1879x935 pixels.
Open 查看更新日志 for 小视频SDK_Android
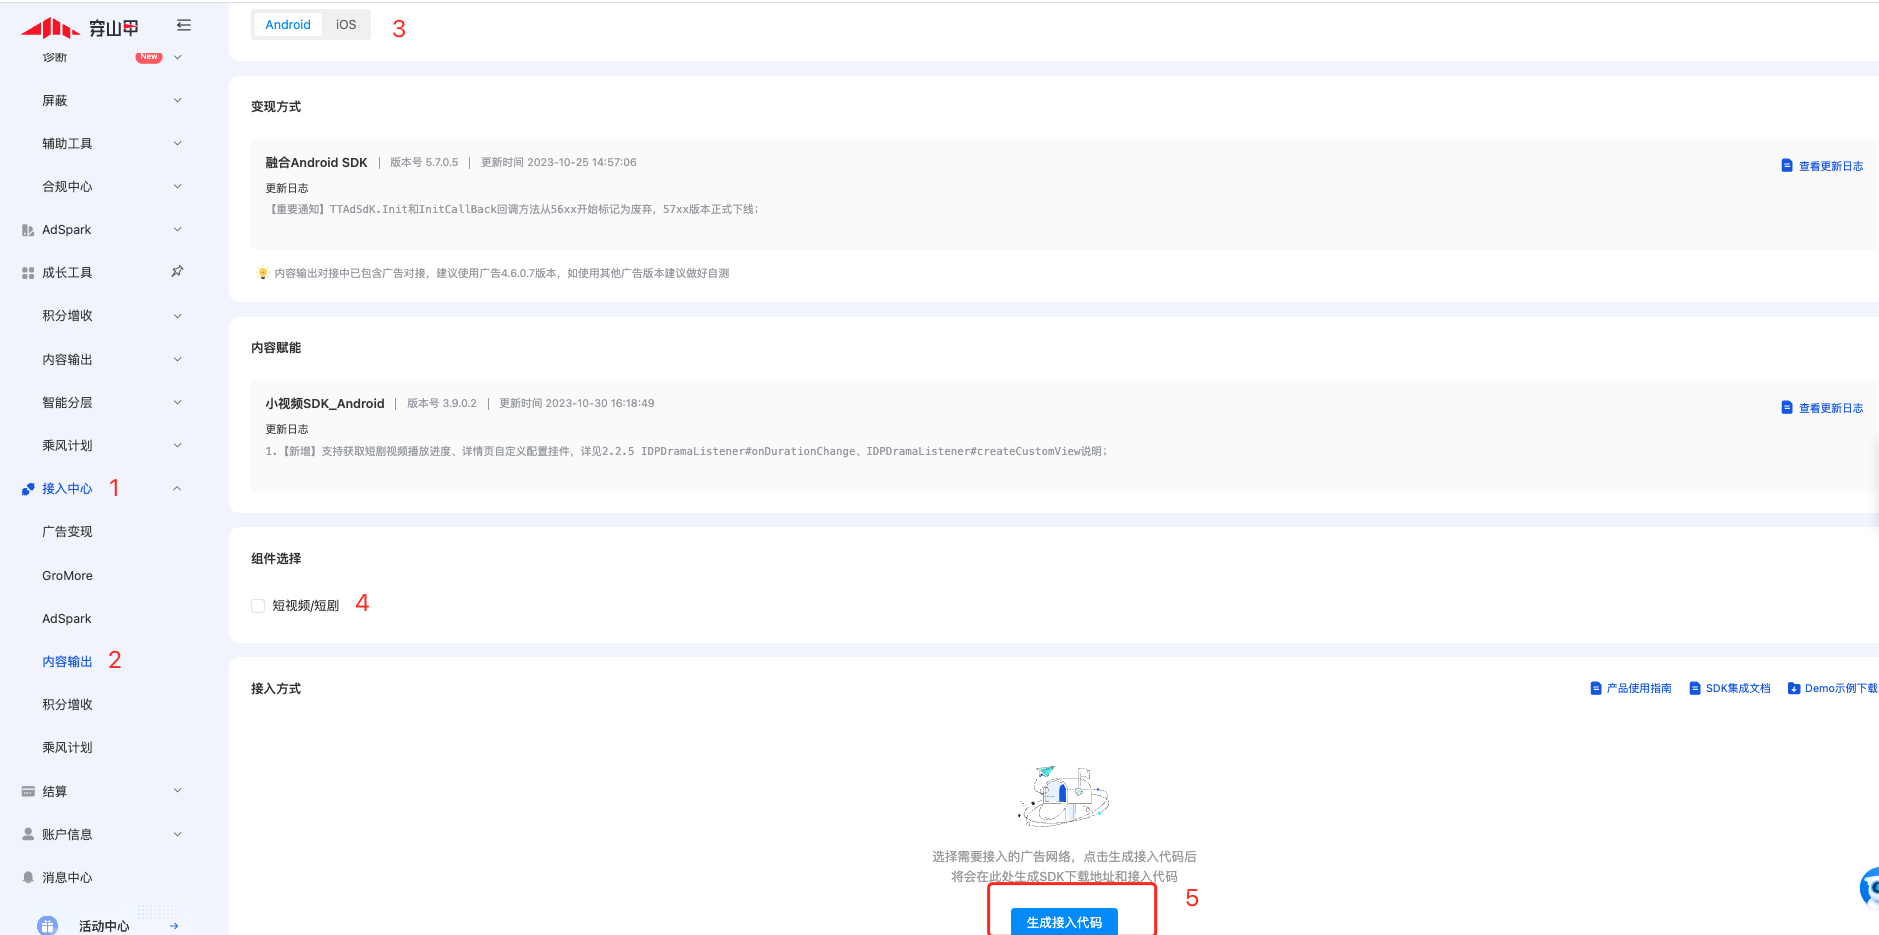pyautogui.click(x=1831, y=408)
